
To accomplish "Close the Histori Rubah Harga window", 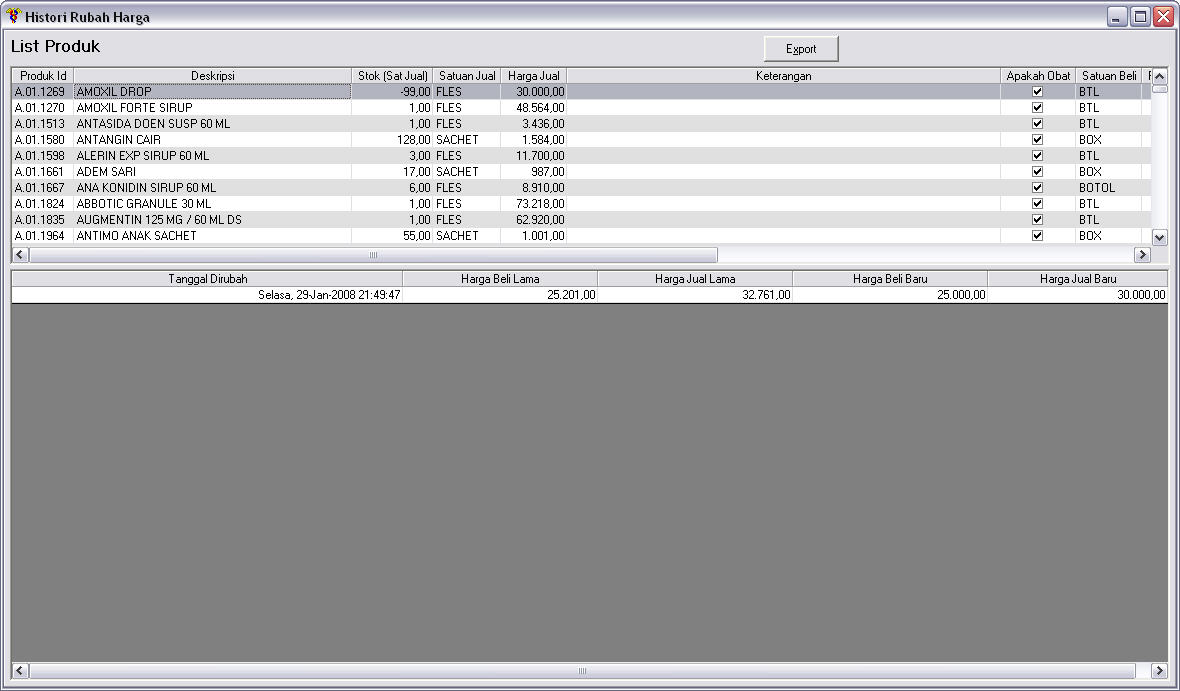I will (x=1163, y=17).
